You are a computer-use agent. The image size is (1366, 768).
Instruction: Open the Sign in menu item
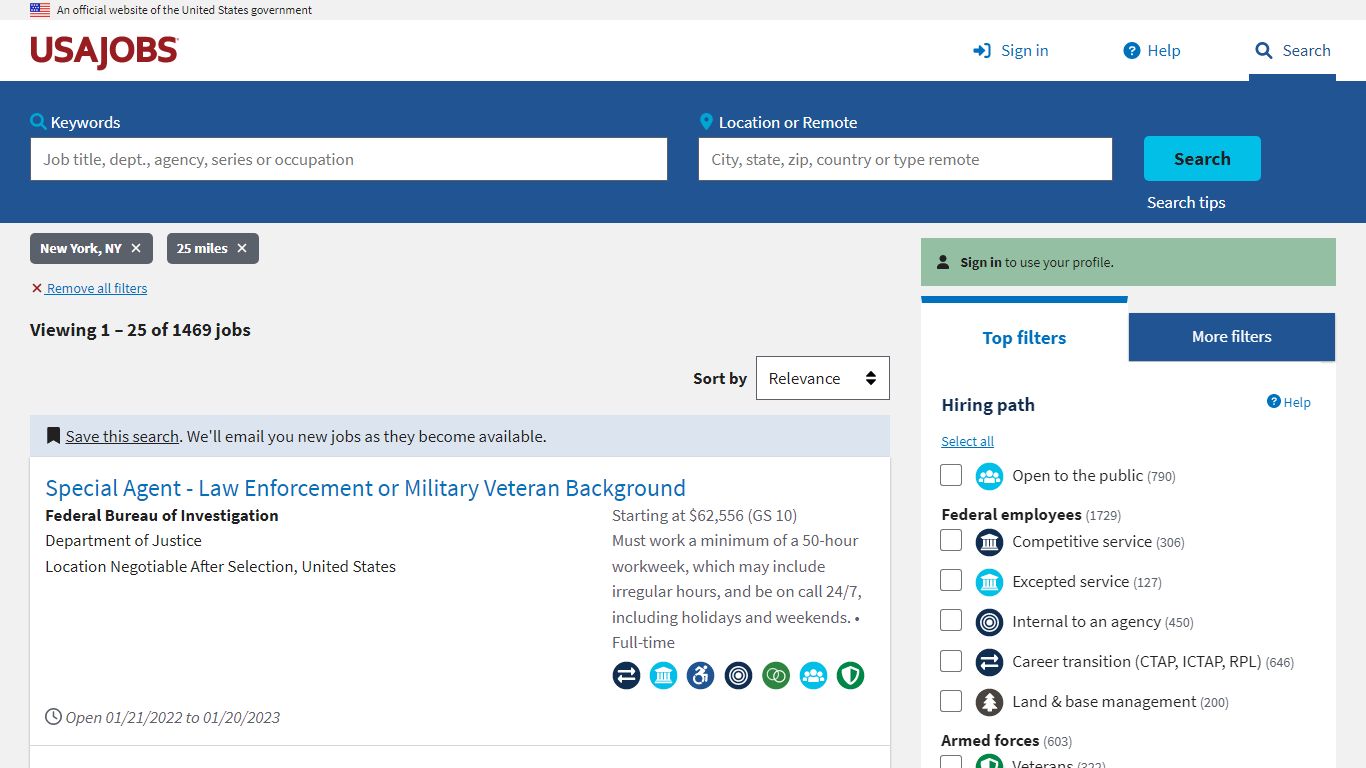click(x=1011, y=51)
